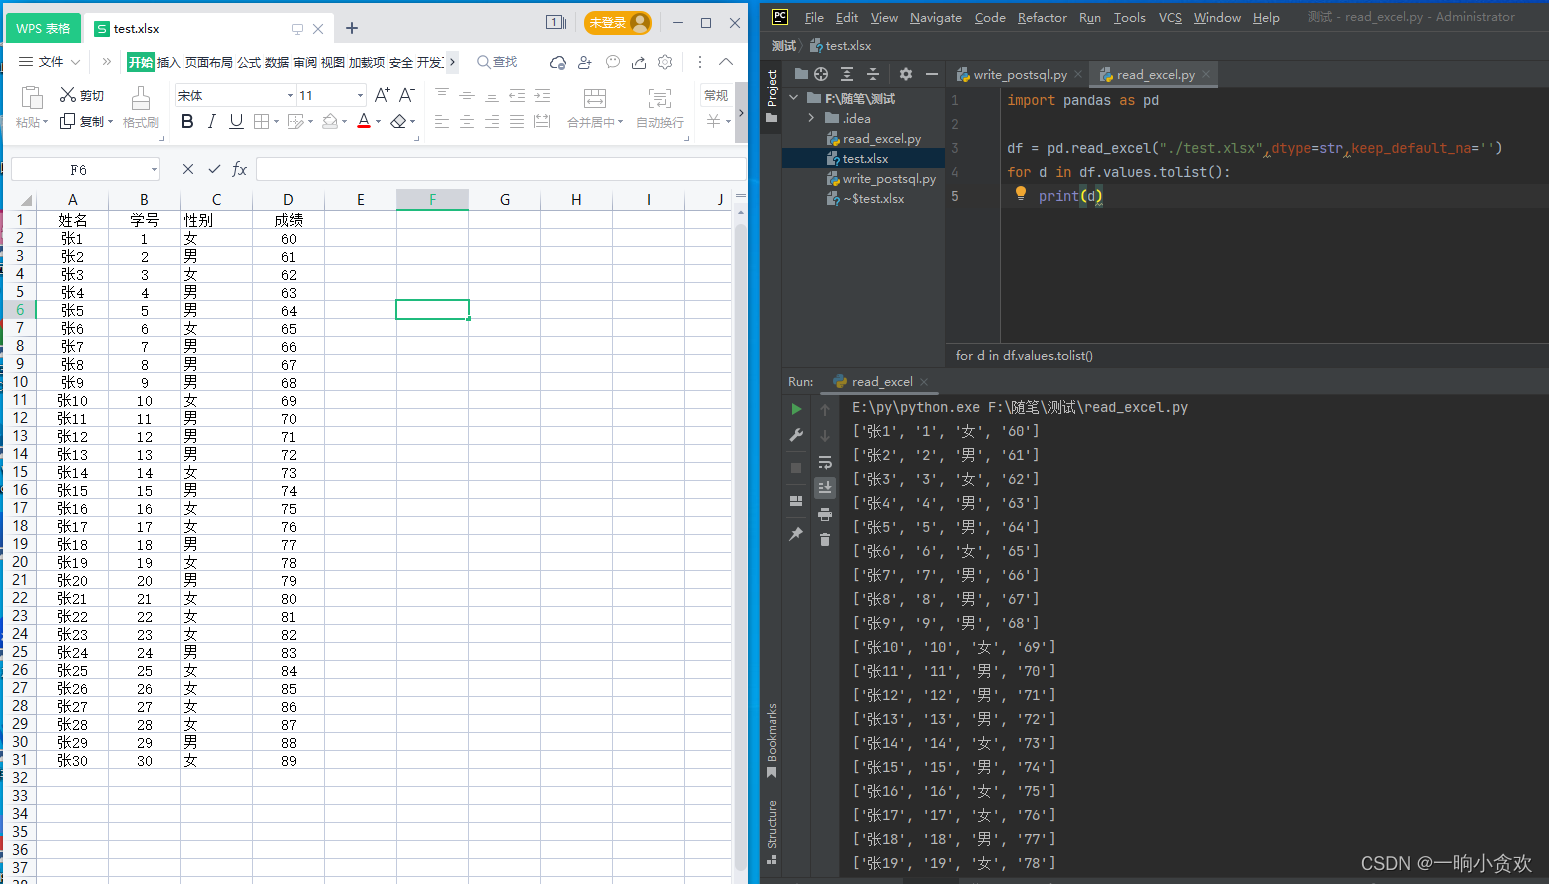The height and width of the screenshot is (884, 1549).
Task: Click the Copy (复制) button
Action: coord(86,121)
